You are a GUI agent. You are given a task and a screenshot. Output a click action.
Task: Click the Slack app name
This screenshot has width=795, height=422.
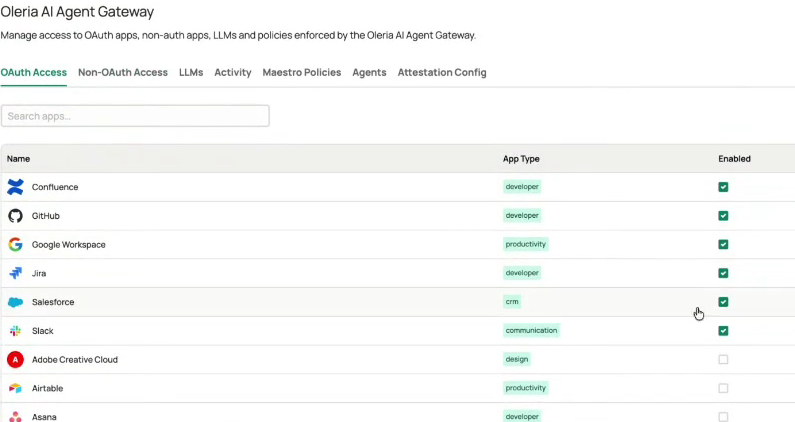pyautogui.click(x=43, y=331)
